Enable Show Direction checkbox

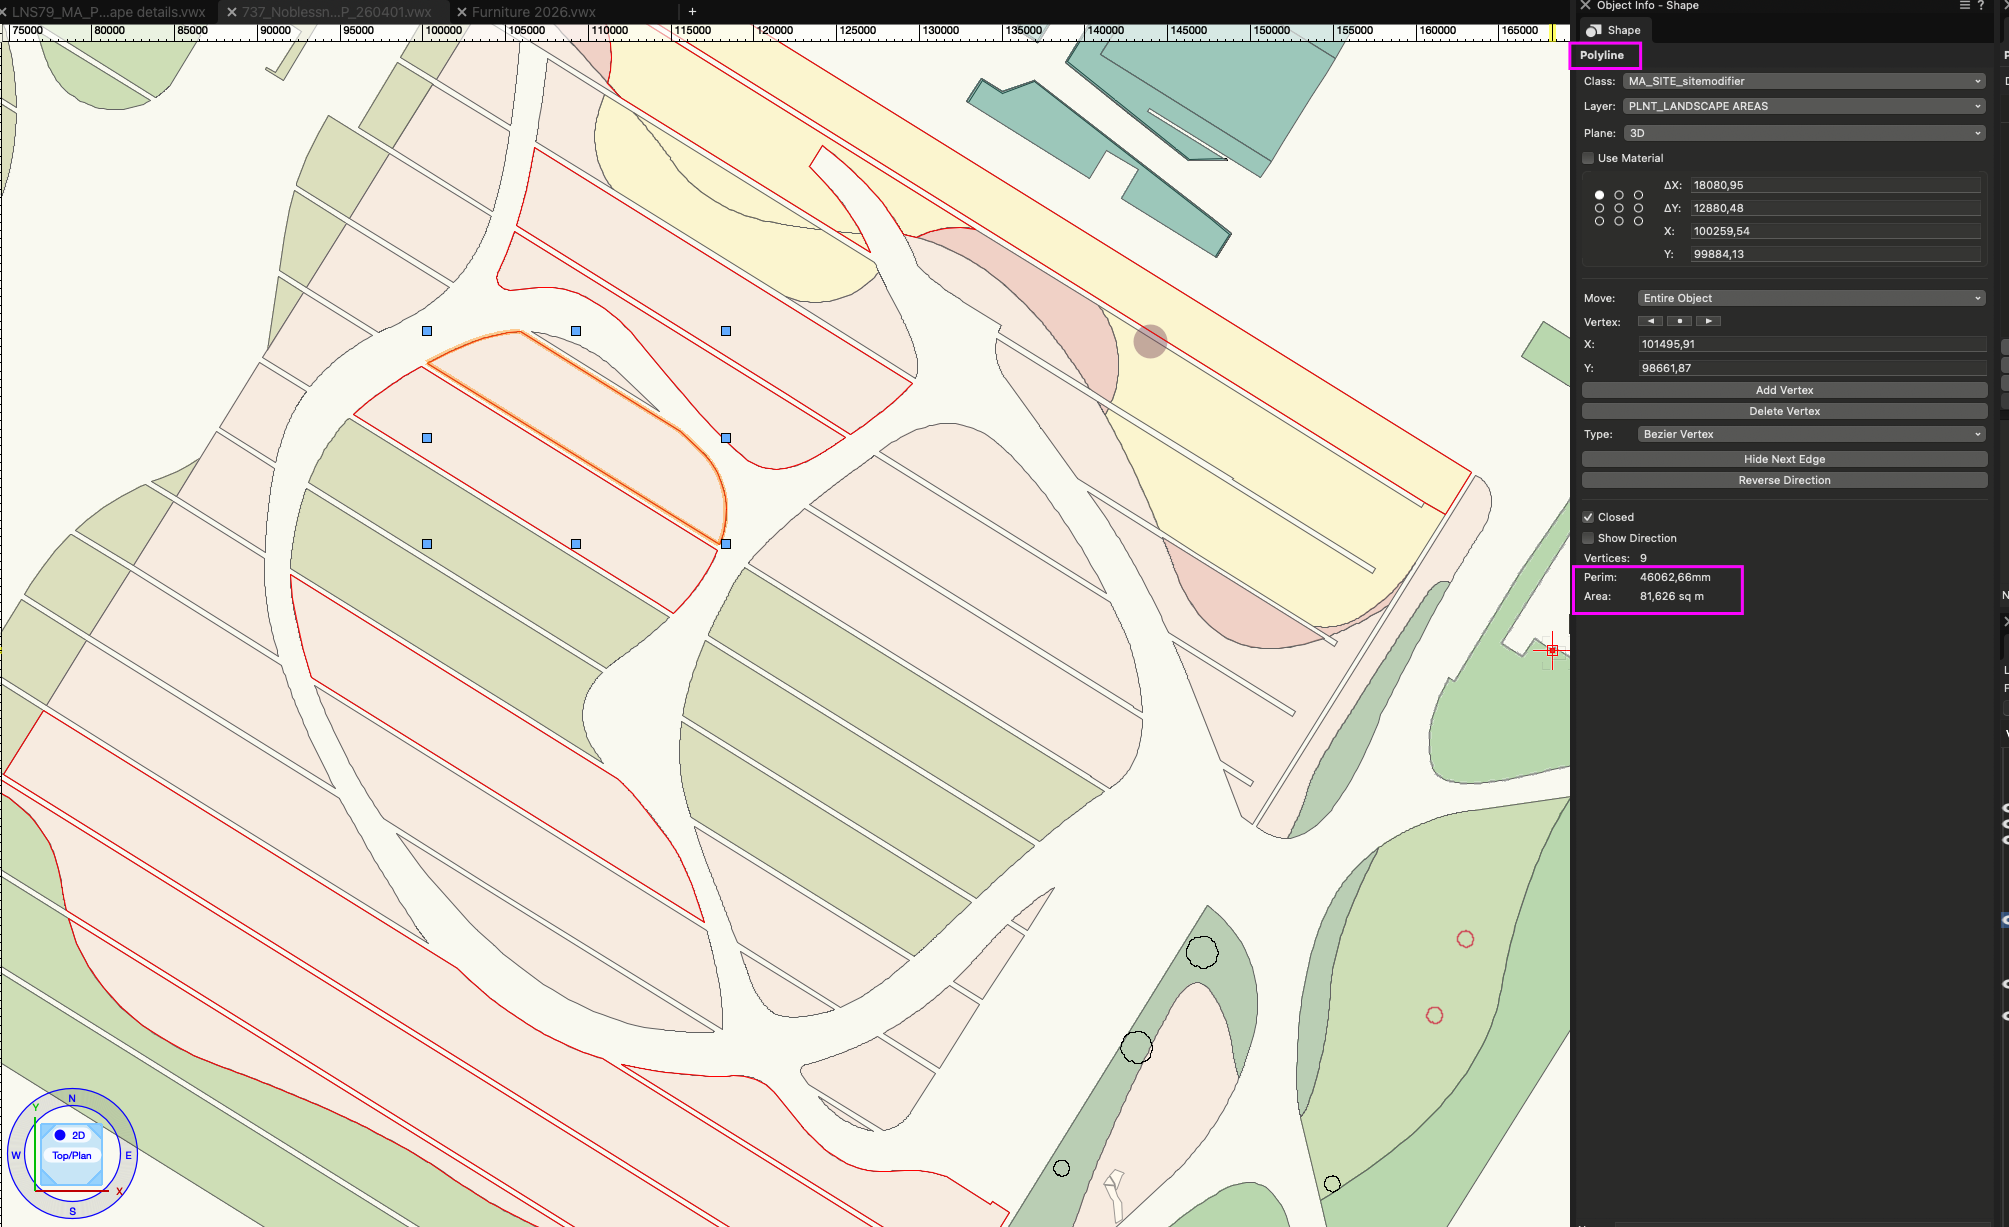(x=1588, y=538)
